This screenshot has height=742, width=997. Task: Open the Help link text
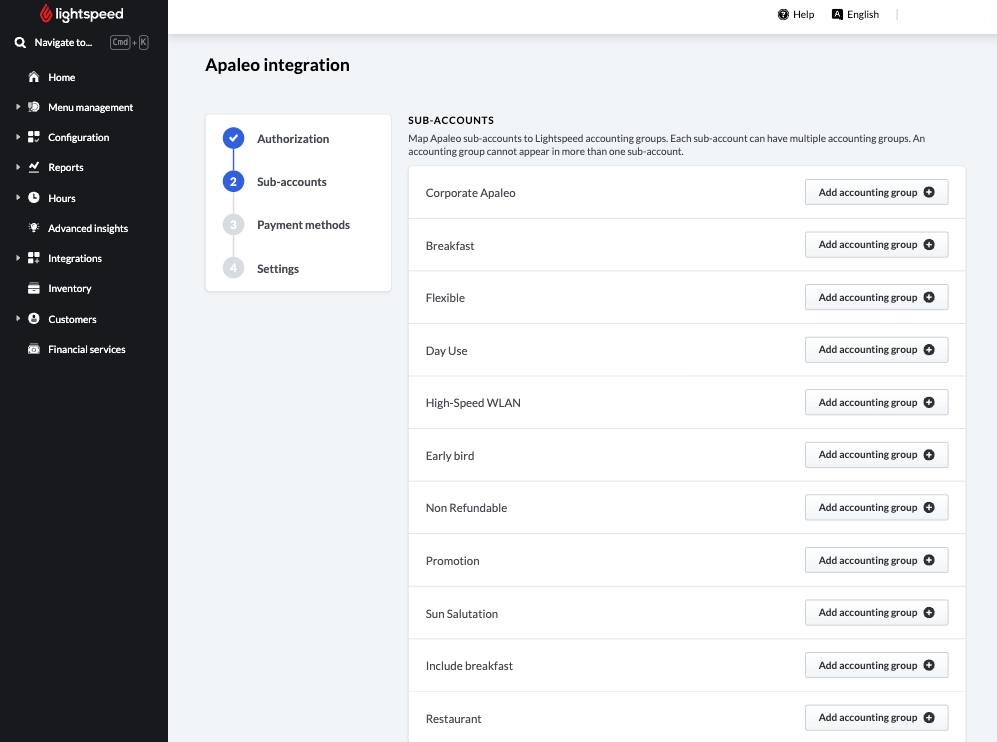(803, 15)
